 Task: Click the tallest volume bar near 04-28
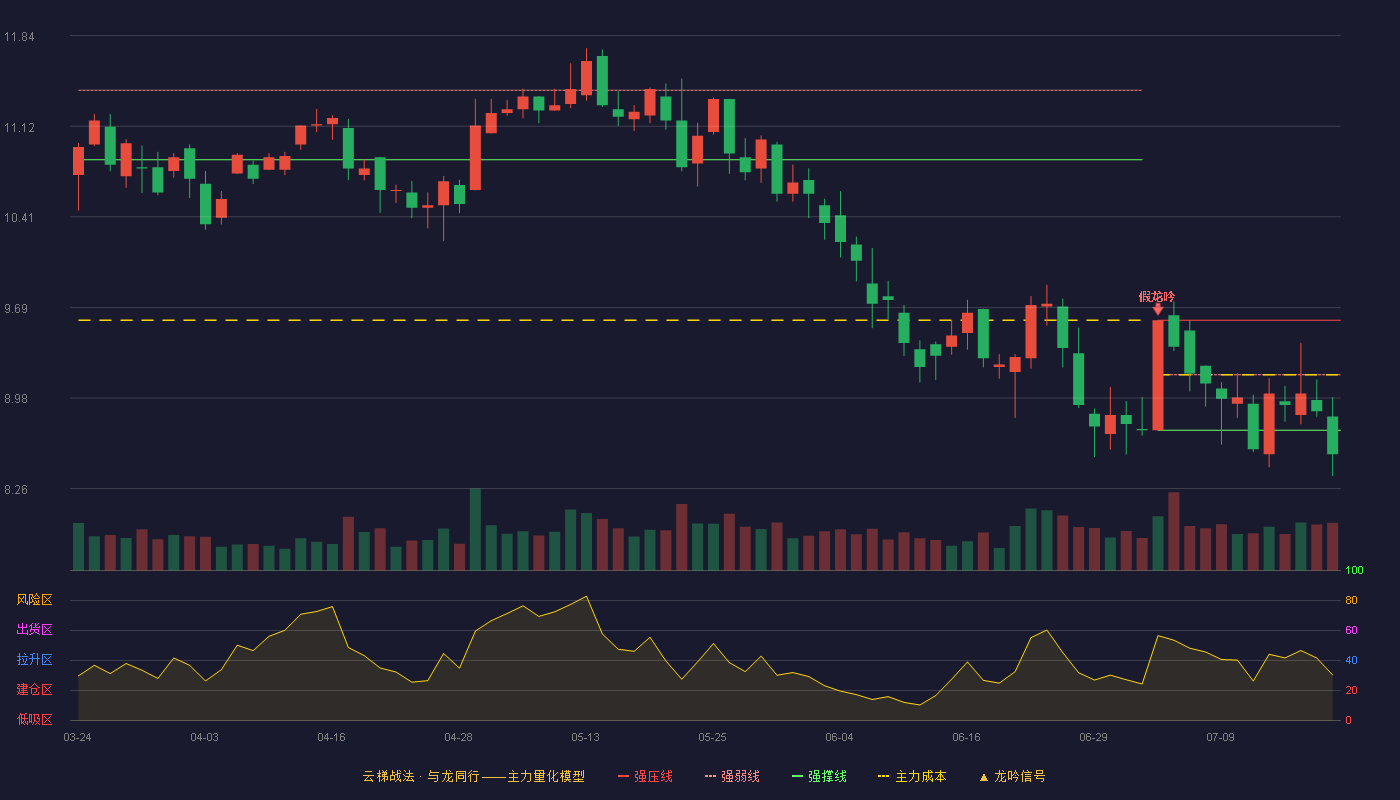point(475,530)
